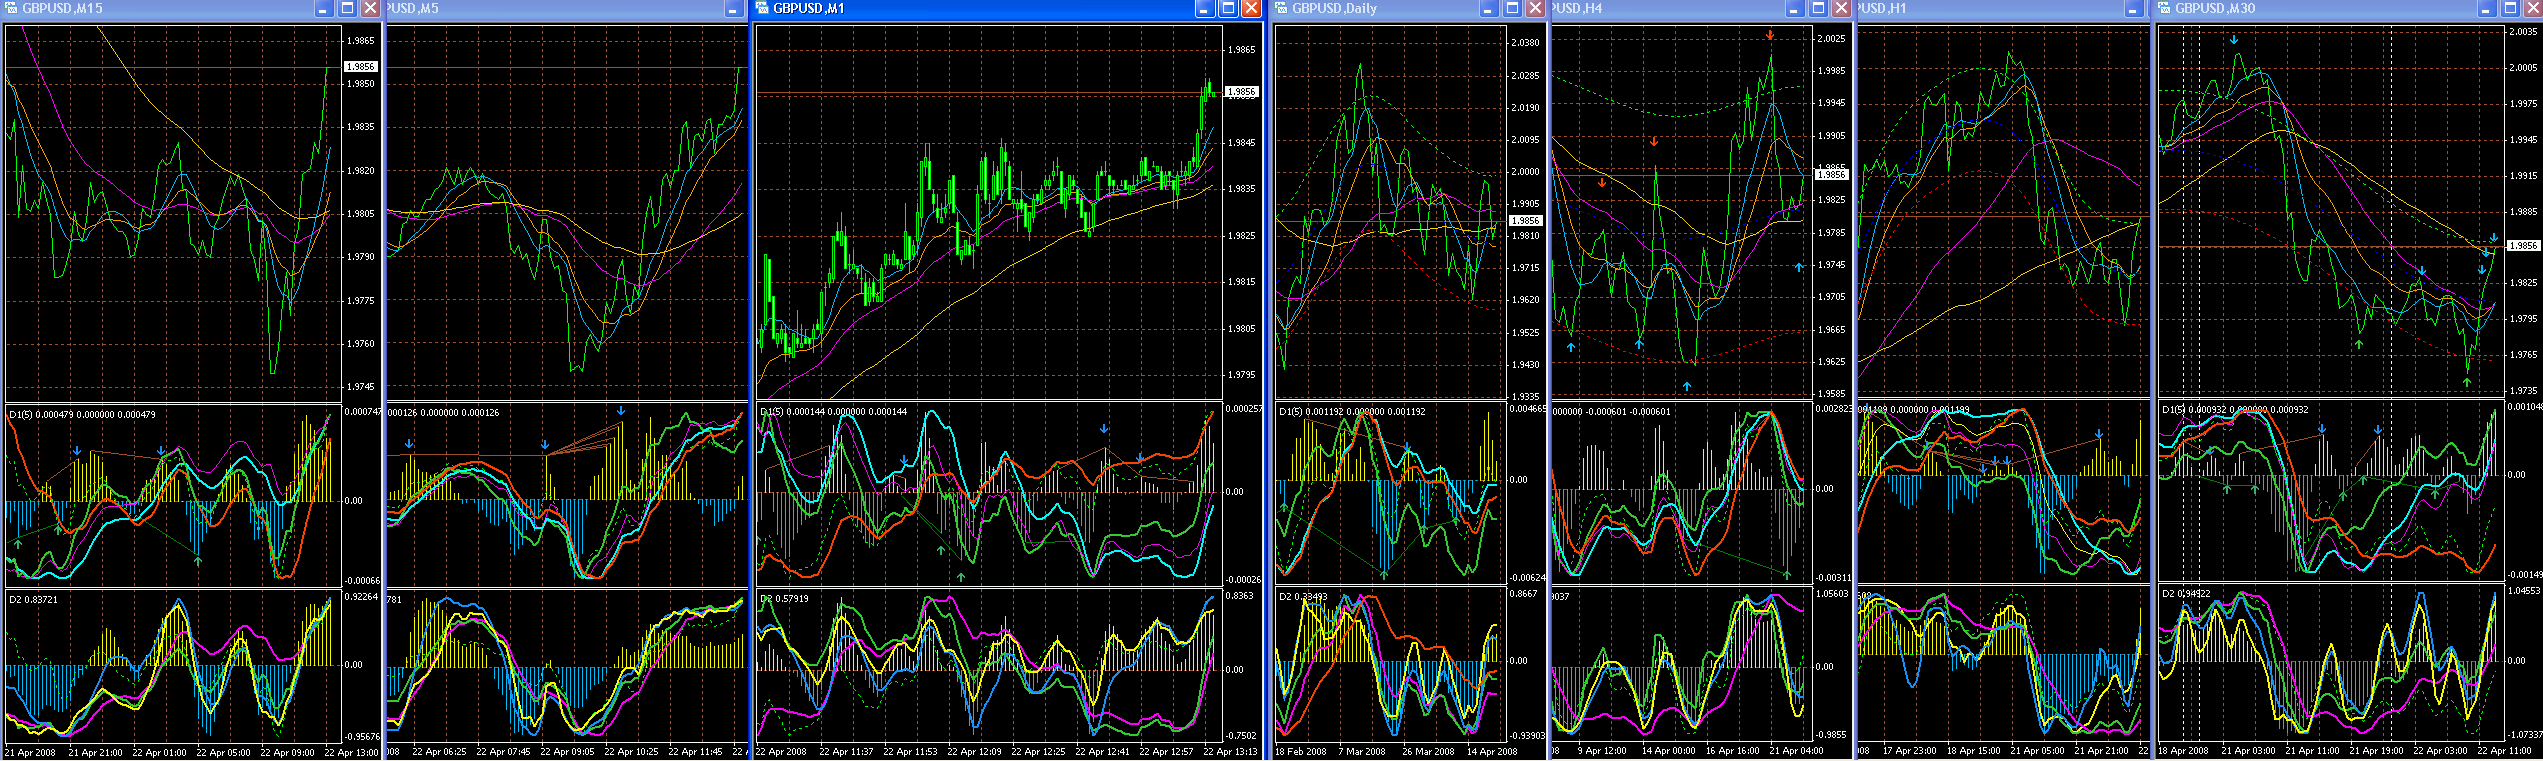The image size is (2543, 761).
Task: Click the 22 Apr 13:13 time in M1 timeline
Action: coord(1230,752)
